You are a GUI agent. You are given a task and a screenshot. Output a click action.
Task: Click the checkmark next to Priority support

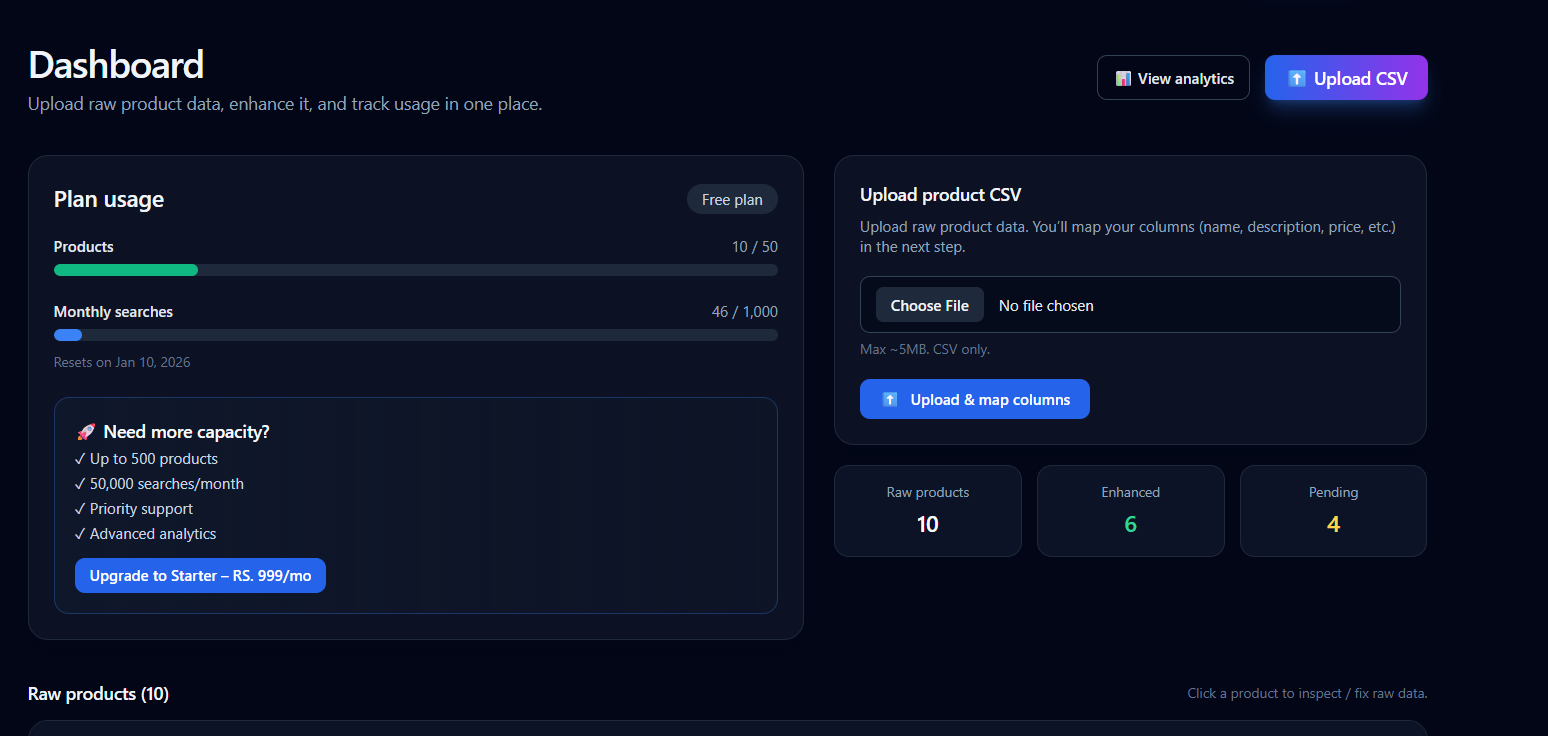tap(80, 508)
